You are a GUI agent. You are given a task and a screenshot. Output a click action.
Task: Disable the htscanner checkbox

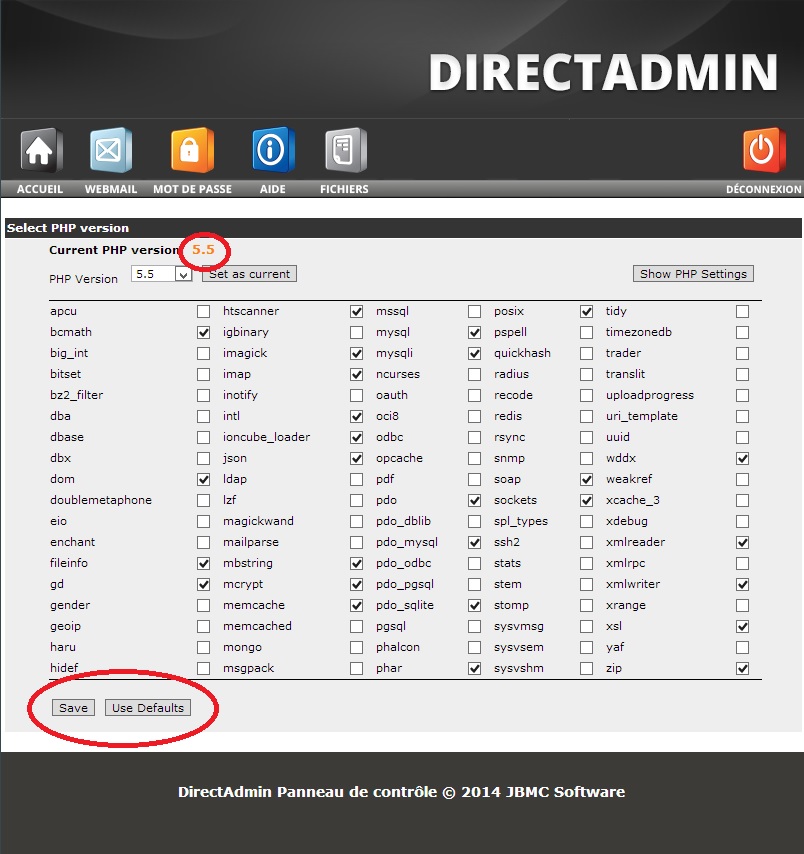tap(356, 312)
